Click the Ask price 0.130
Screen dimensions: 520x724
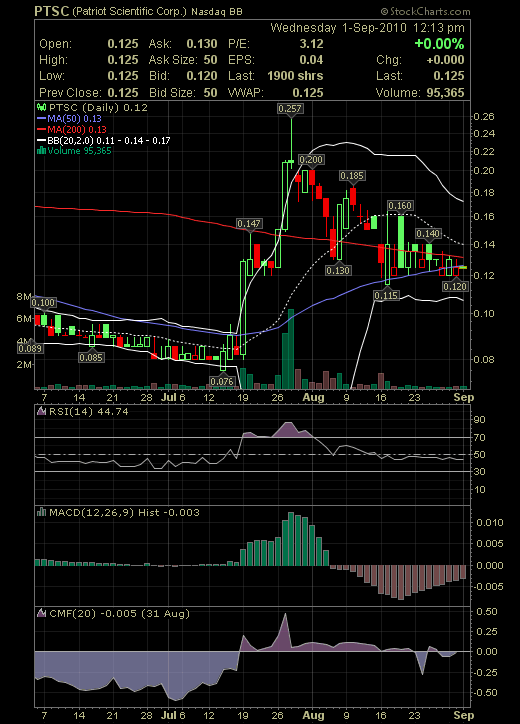click(x=202, y=44)
